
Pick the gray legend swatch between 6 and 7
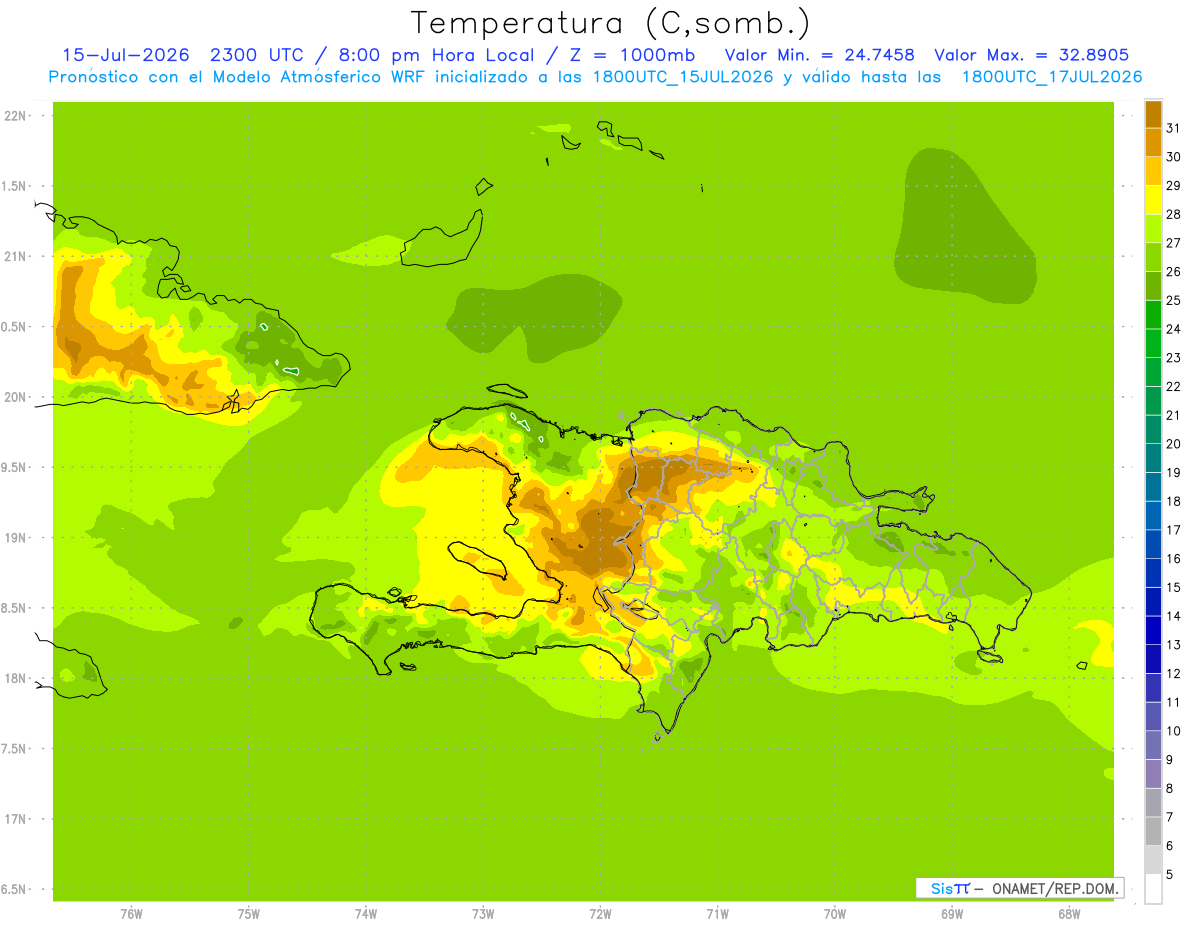coord(1153,831)
